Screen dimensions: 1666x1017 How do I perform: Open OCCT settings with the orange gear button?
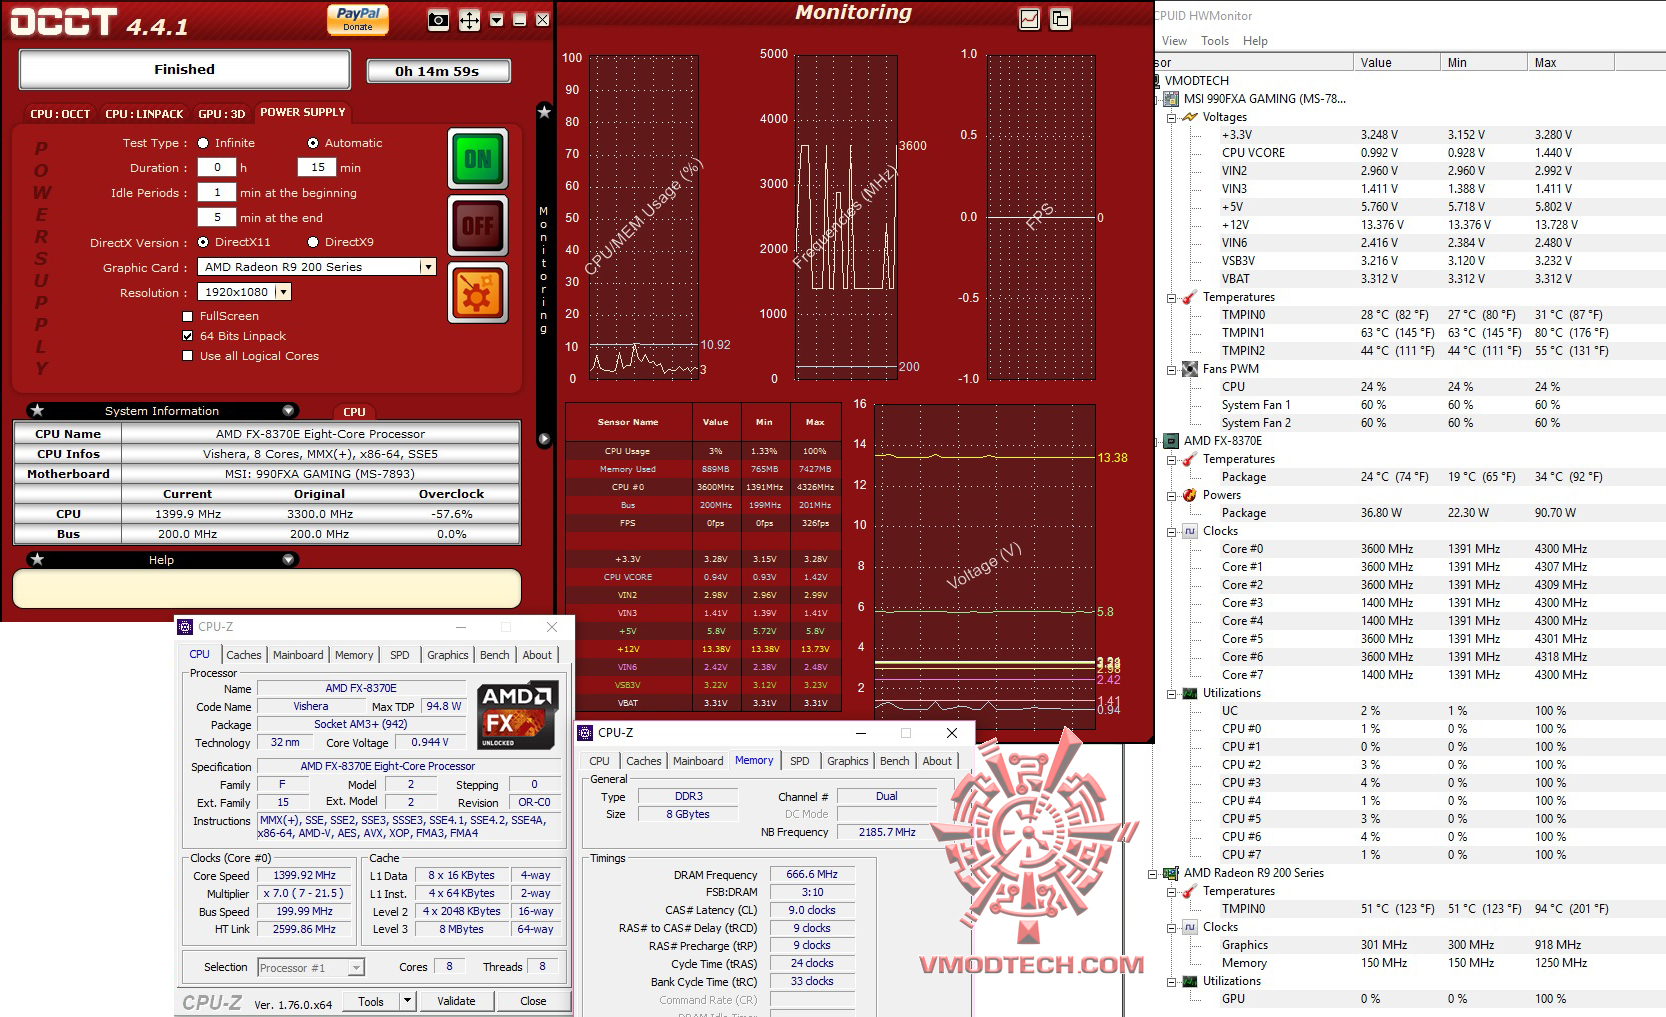pyautogui.click(x=479, y=293)
